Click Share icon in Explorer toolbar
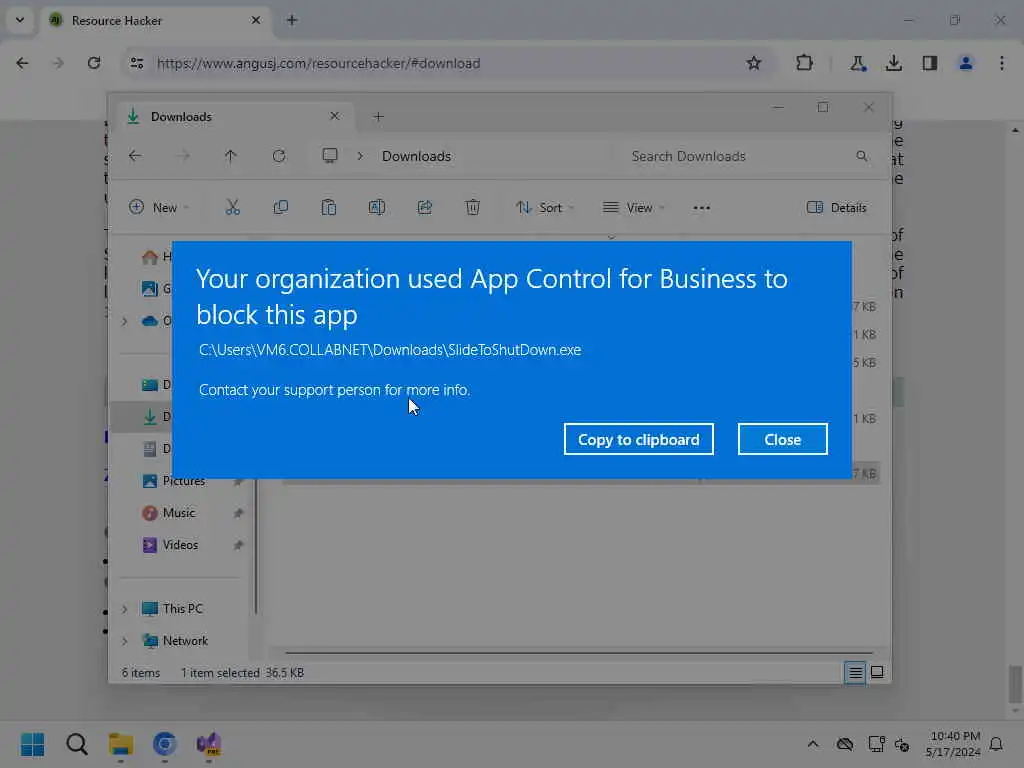The height and width of the screenshot is (768, 1024). [x=424, y=208]
